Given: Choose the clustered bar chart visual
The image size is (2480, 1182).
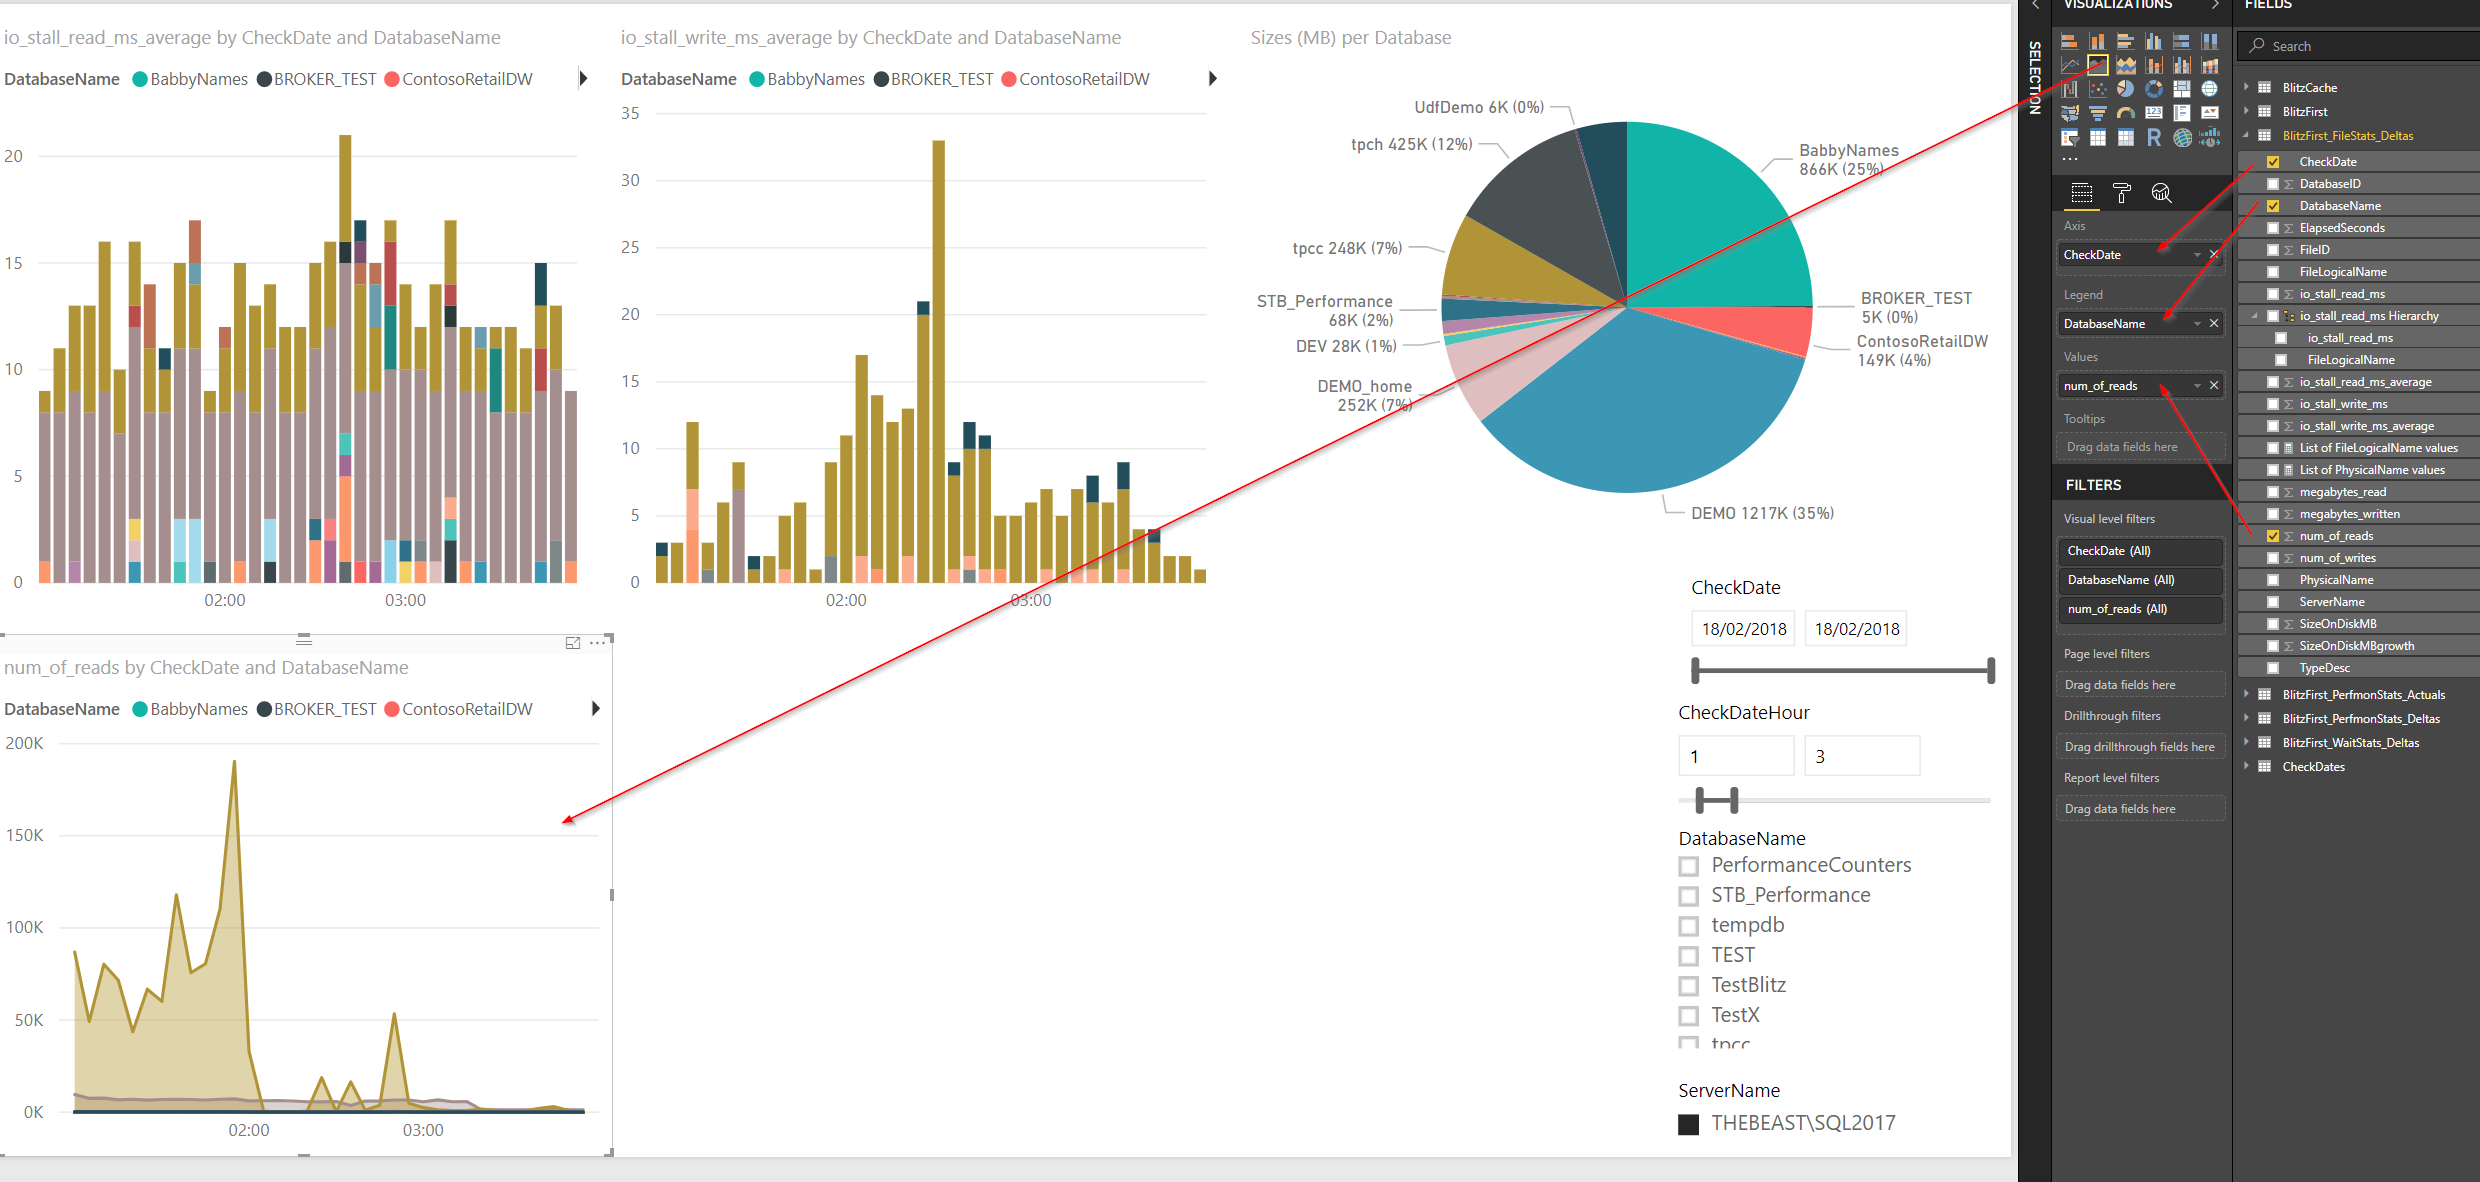Looking at the screenshot, I should click(x=2126, y=41).
